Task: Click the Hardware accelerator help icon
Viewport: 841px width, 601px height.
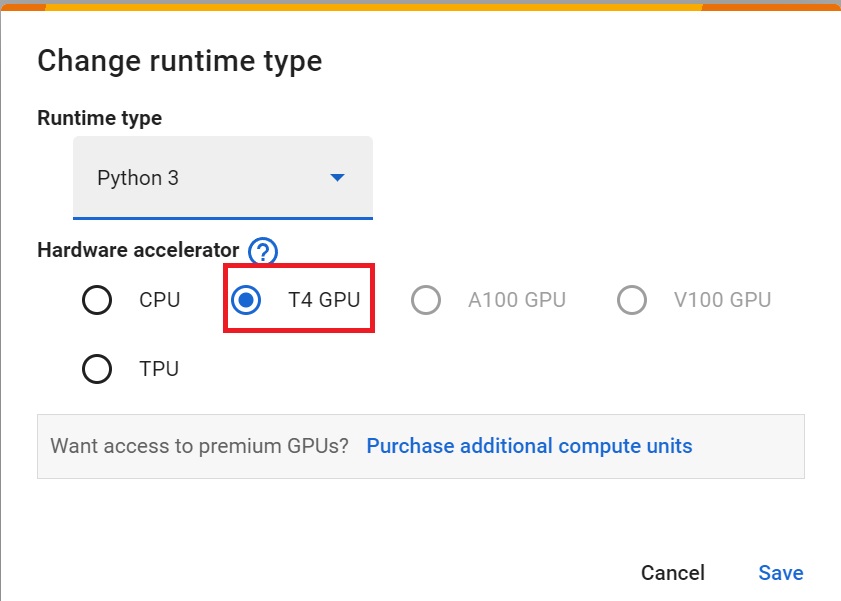Action: click(x=260, y=251)
